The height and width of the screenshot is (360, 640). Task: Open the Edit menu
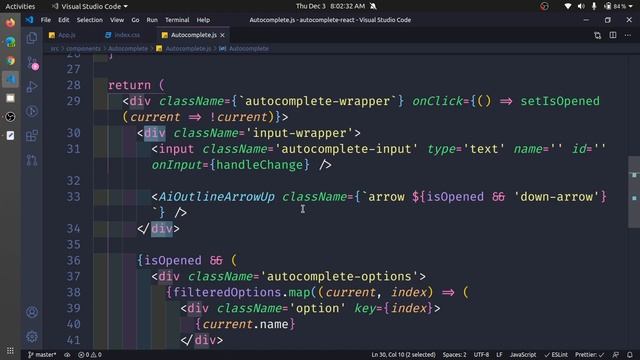pos(63,20)
